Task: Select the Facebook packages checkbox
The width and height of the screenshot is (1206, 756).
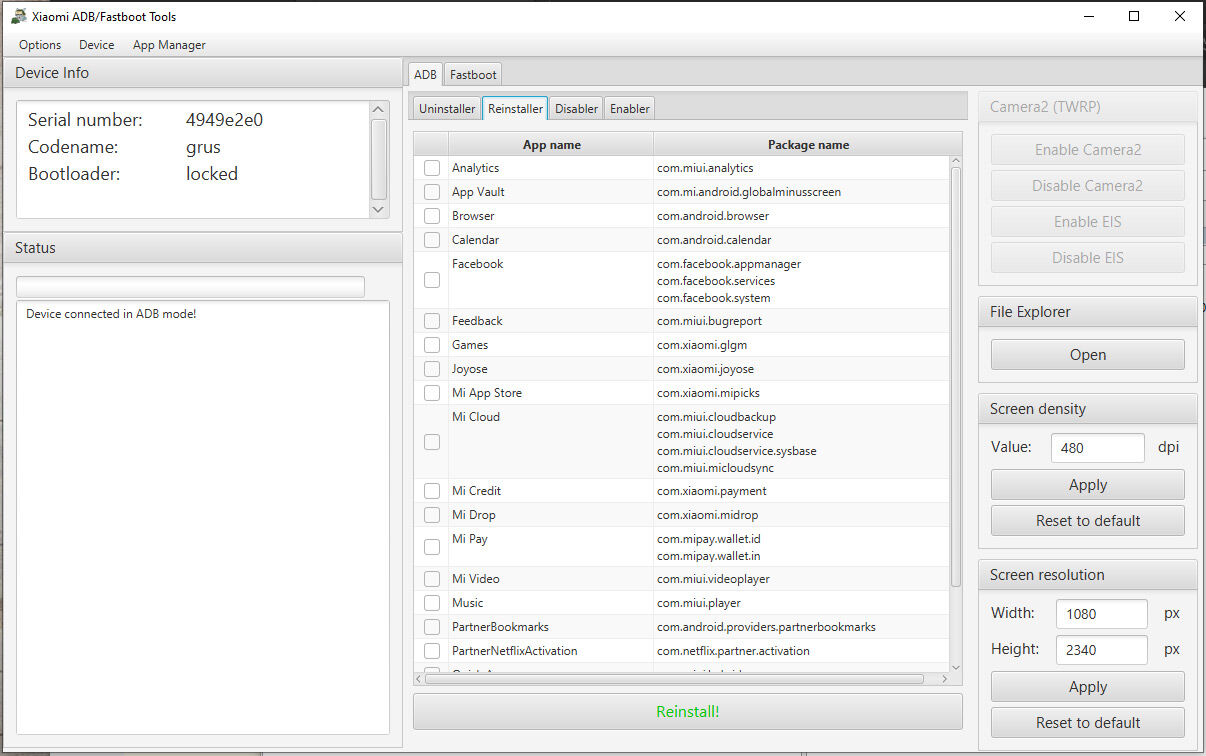Action: point(432,280)
